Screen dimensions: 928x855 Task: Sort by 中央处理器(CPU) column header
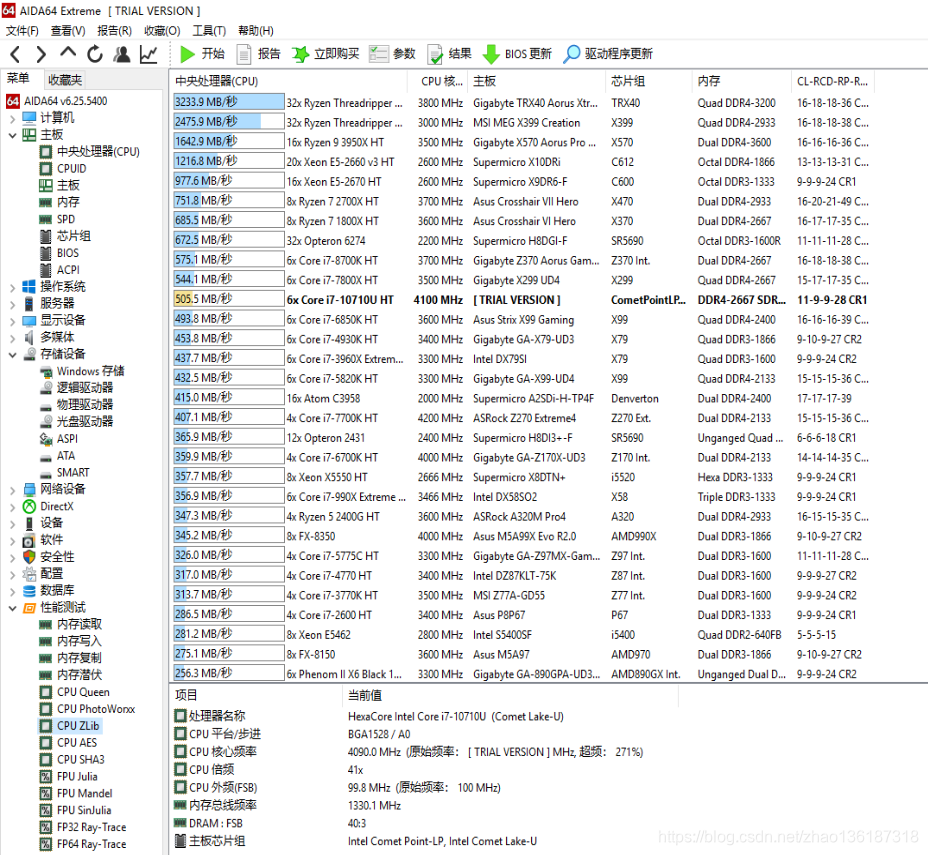[289, 82]
